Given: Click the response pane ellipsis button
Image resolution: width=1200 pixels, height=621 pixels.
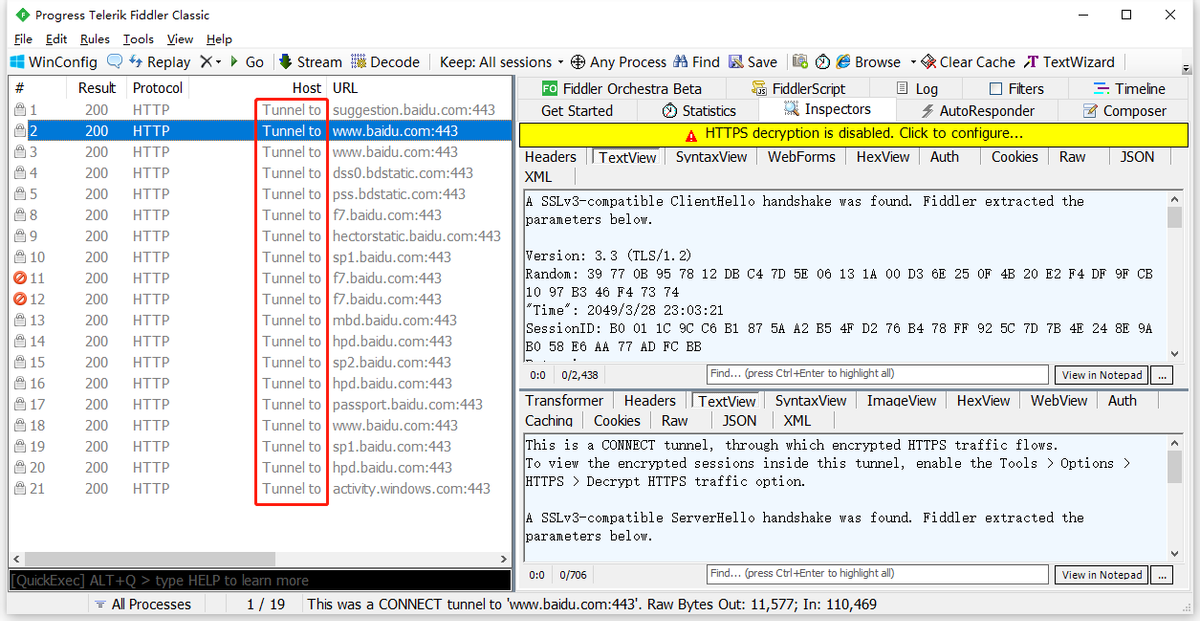Looking at the screenshot, I should point(1161,575).
